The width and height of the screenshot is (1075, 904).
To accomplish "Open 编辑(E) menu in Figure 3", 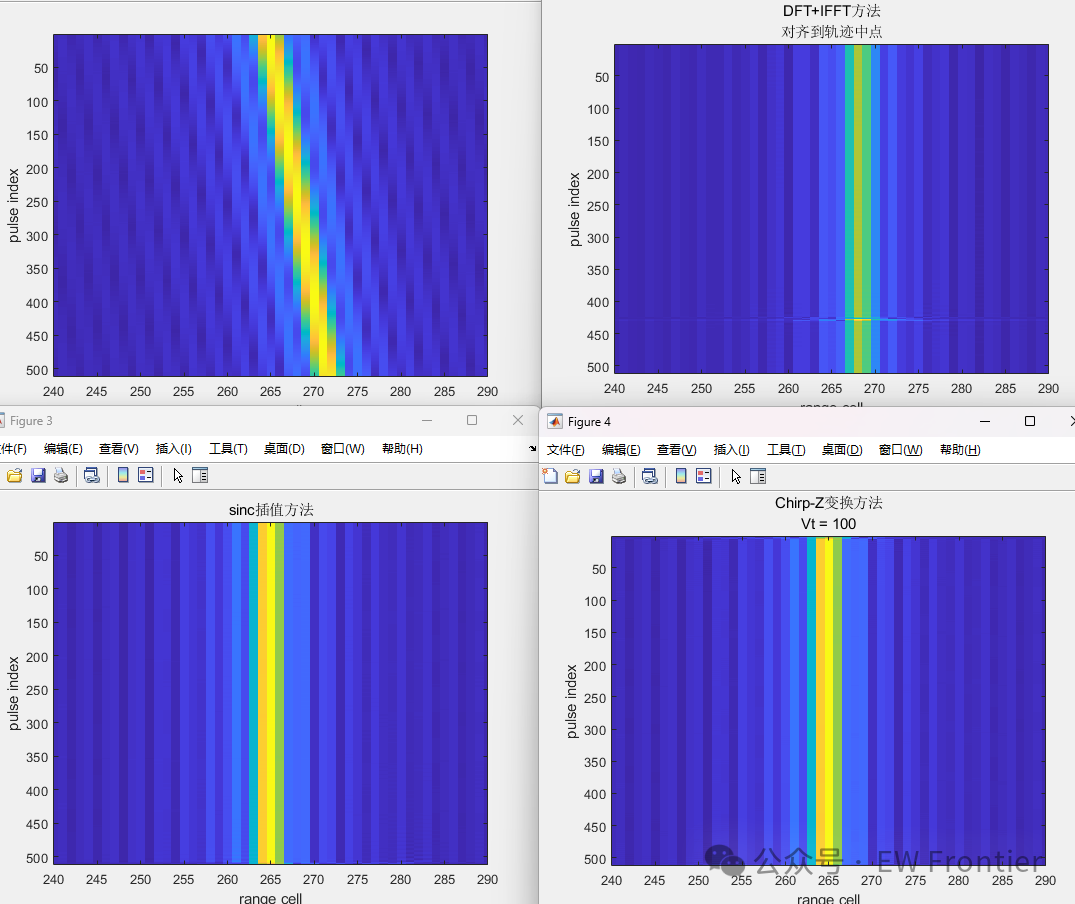I will coord(63,449).
